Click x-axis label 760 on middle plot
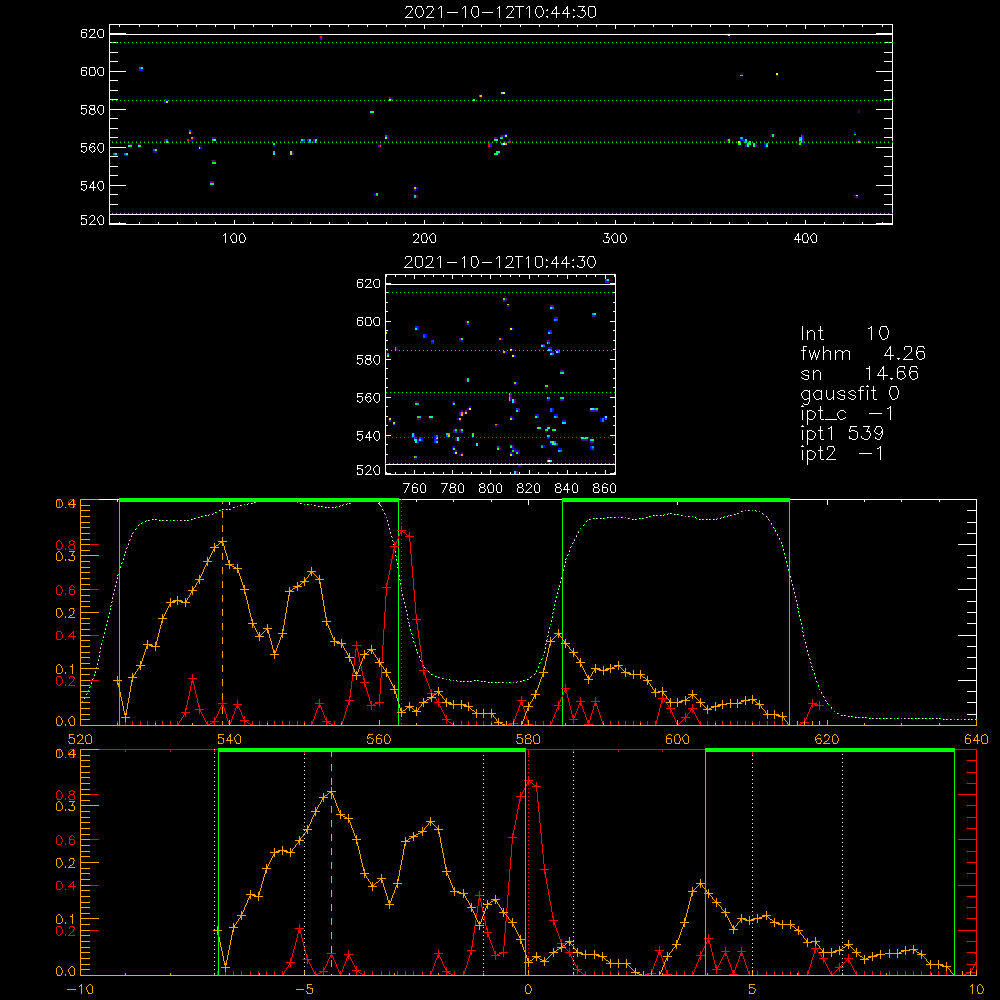The image size is (1000, 1000). pyautogui.click(x=415, y=489)
